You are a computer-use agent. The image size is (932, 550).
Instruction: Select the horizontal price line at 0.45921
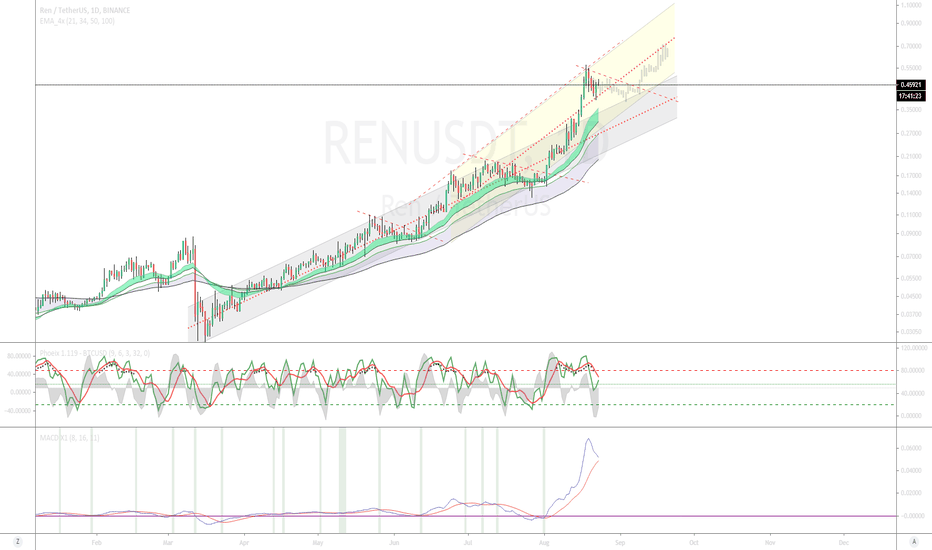click(x=465, y=85)
